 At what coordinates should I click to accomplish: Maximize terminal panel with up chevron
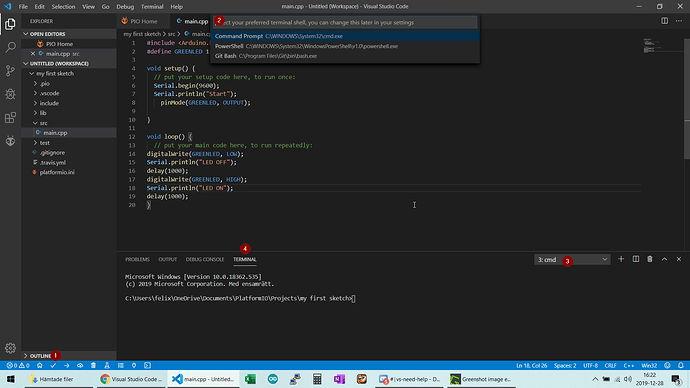coord(664,259)
